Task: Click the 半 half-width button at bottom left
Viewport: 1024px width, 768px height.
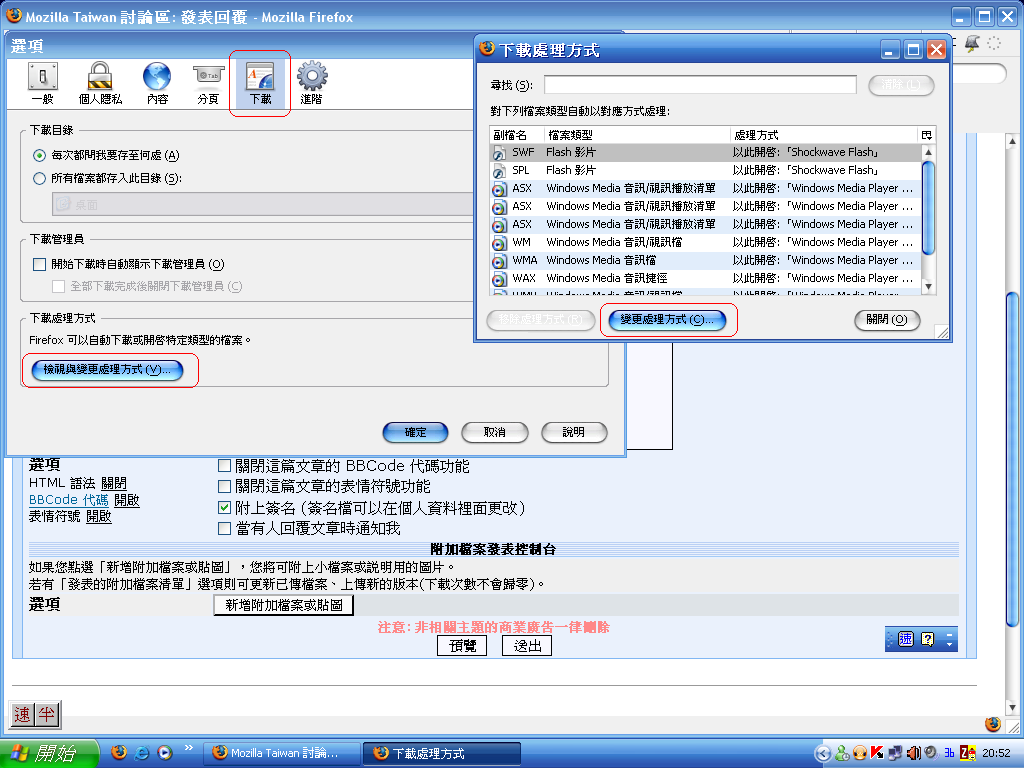Action: tap(46, 714)
